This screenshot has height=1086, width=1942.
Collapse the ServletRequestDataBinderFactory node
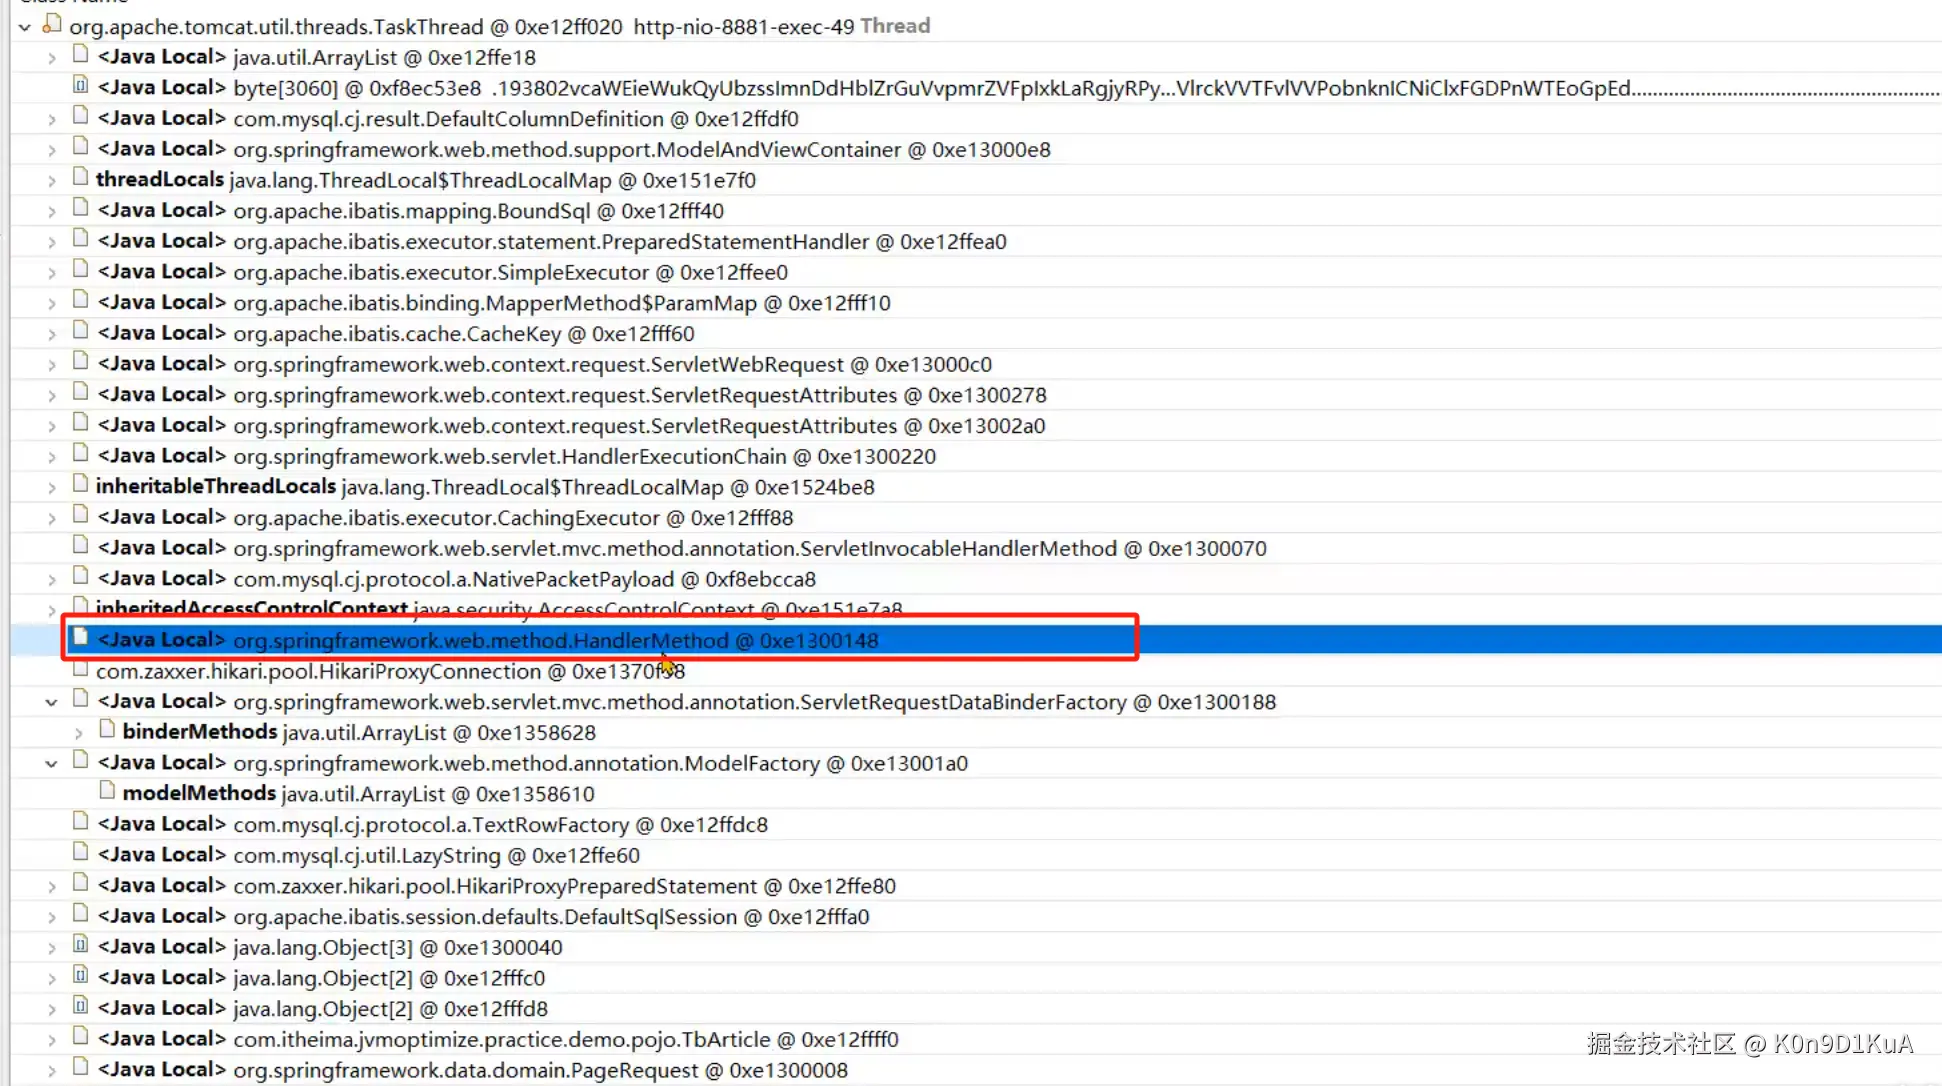pos(51,702)
